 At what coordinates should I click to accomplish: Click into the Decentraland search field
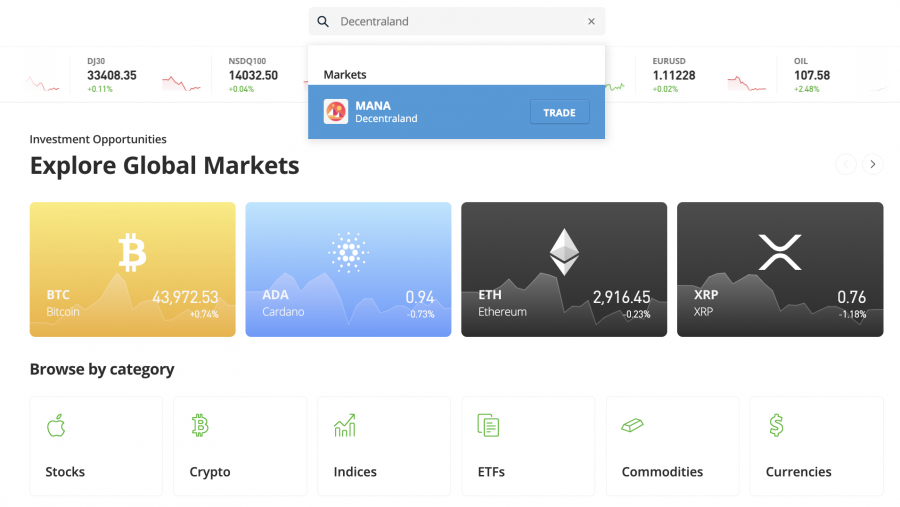tap(457, 21)
